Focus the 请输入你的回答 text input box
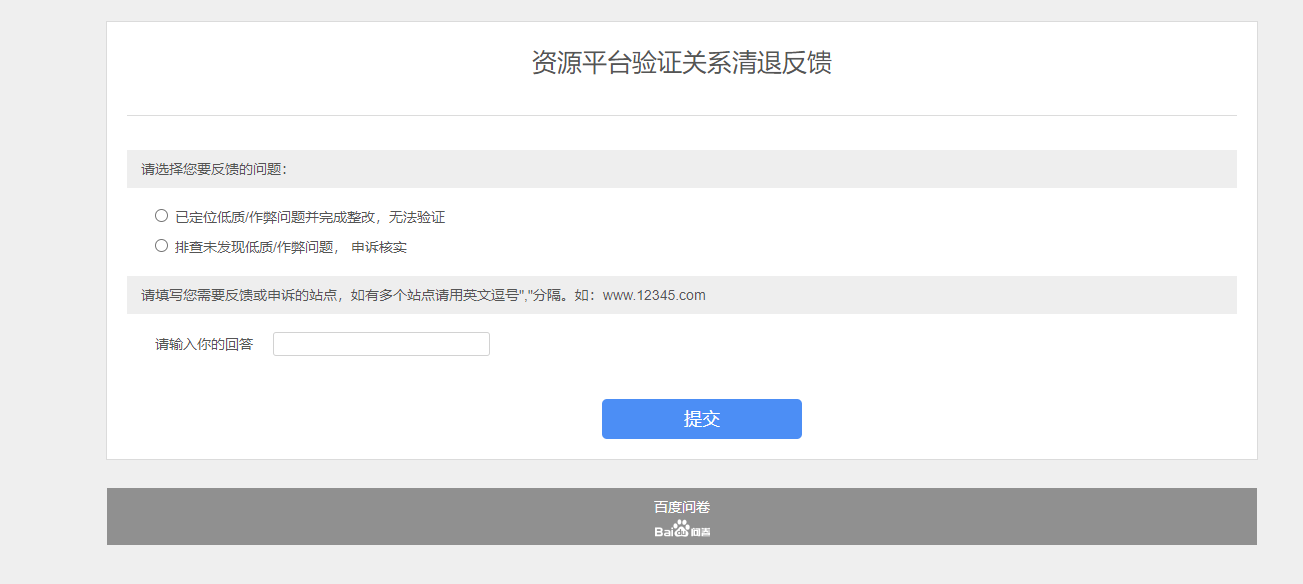1303x584 pixels. pos(381,344)
